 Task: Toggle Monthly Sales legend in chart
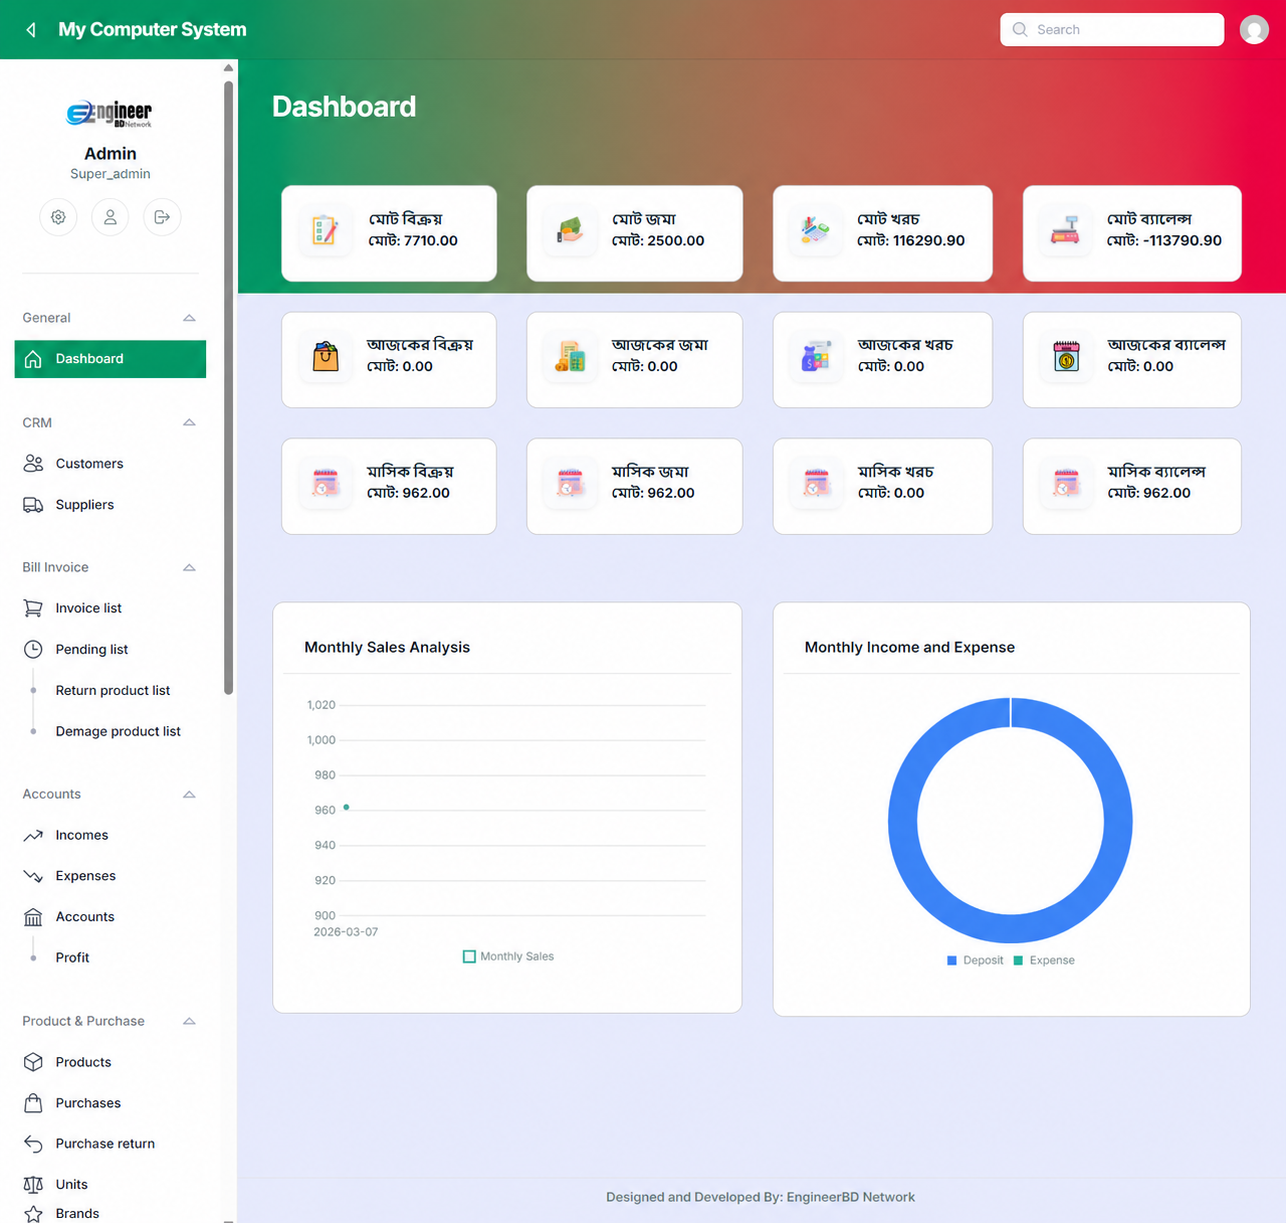(508, 957)
